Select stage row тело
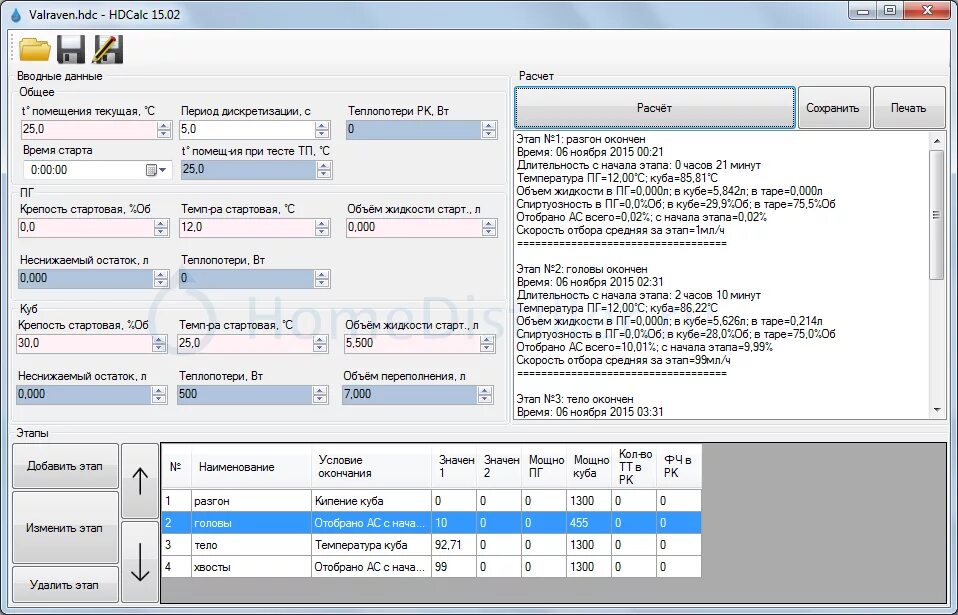Viewport: 958px width, 615px height. point(431,545)
